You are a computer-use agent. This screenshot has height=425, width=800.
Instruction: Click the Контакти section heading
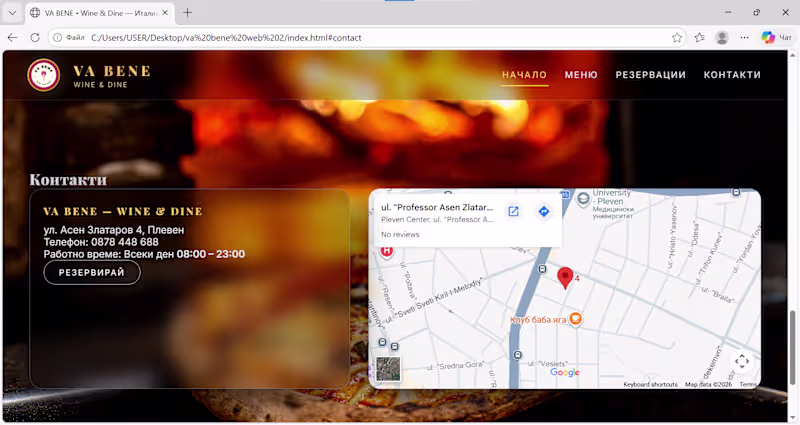[x=68, y=180]
